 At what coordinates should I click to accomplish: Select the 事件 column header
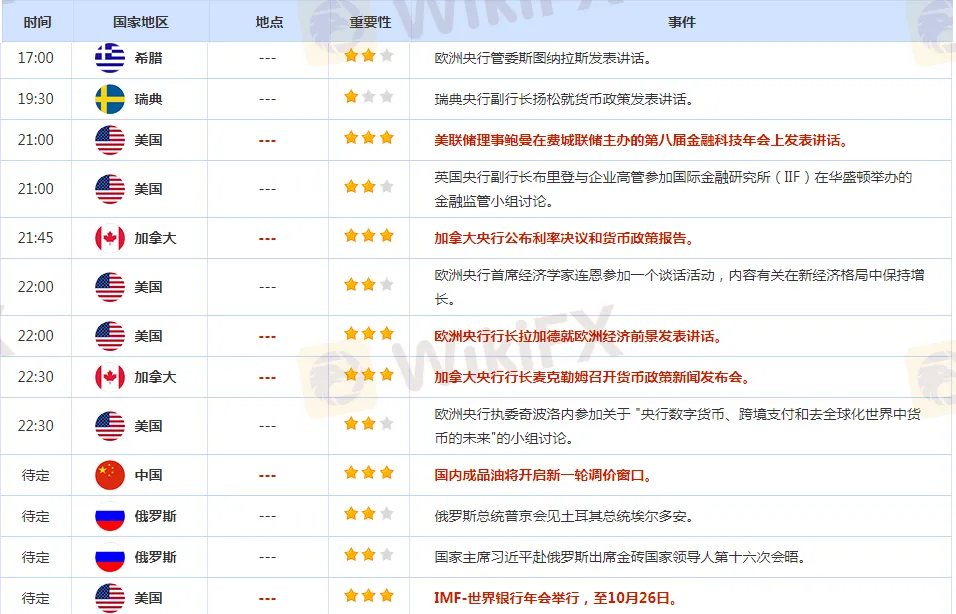click(x=681, y=22)
